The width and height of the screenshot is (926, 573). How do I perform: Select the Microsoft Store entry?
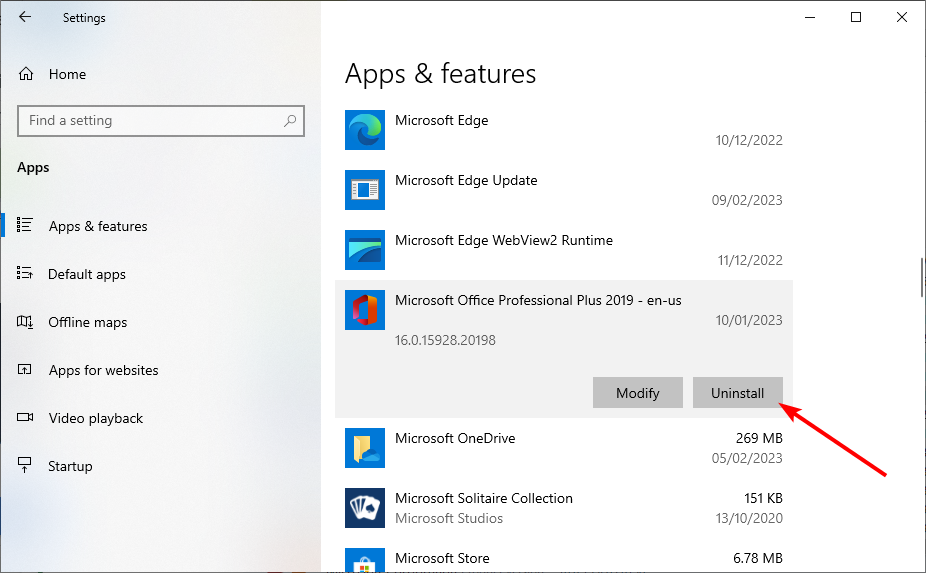442,558
